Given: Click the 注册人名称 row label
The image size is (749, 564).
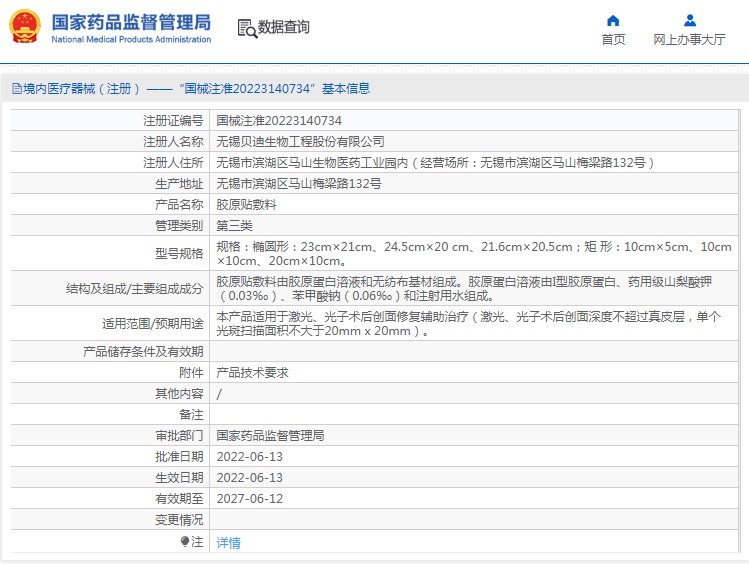Looking at the screenshot, I should click(173, 142).
